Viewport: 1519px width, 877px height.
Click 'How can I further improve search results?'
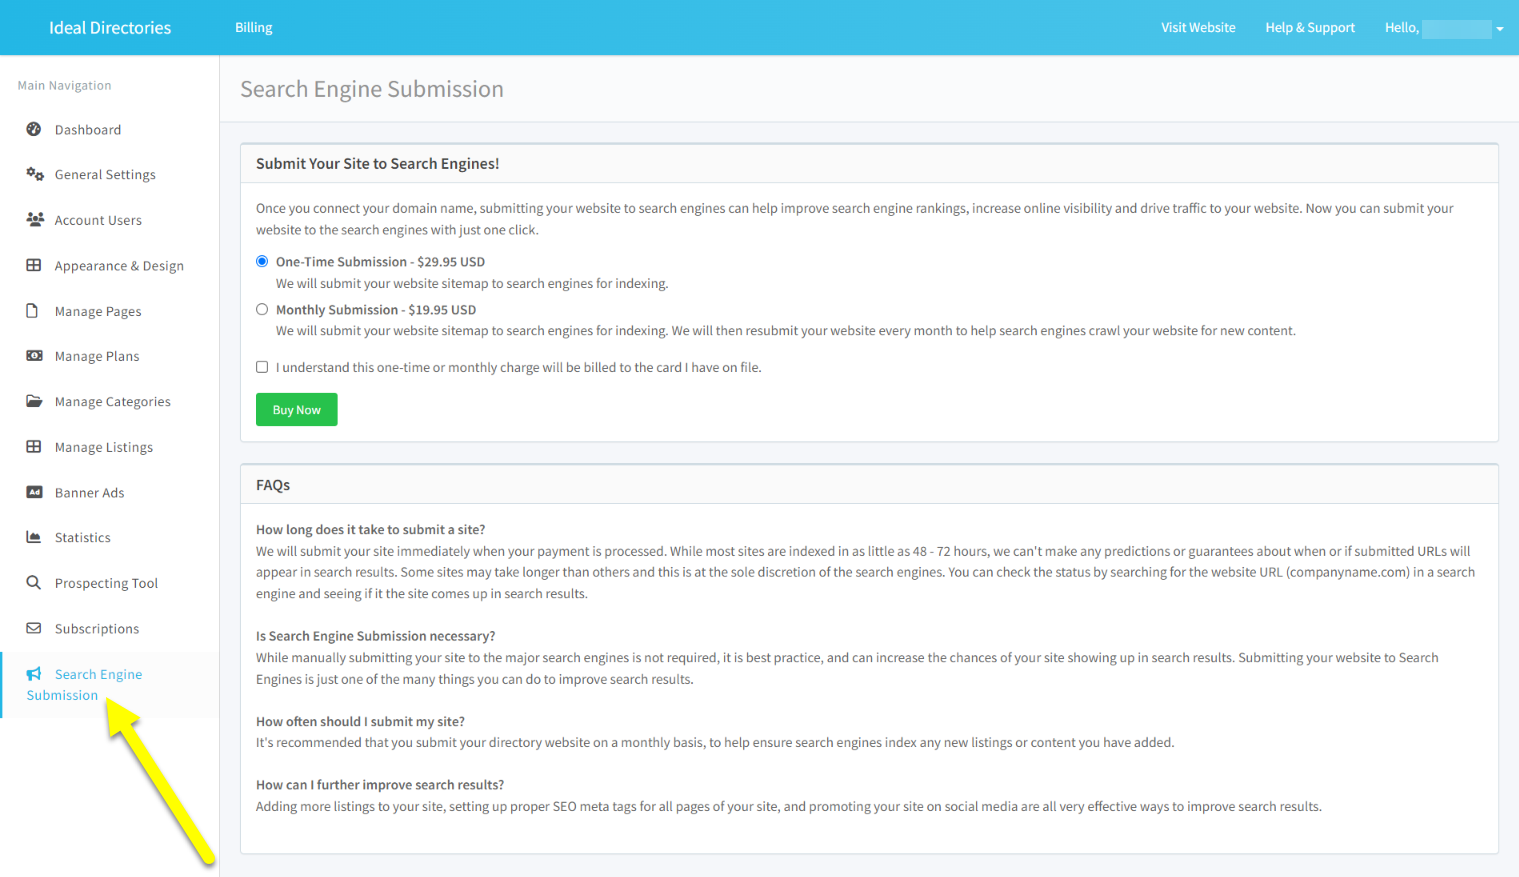380,785
